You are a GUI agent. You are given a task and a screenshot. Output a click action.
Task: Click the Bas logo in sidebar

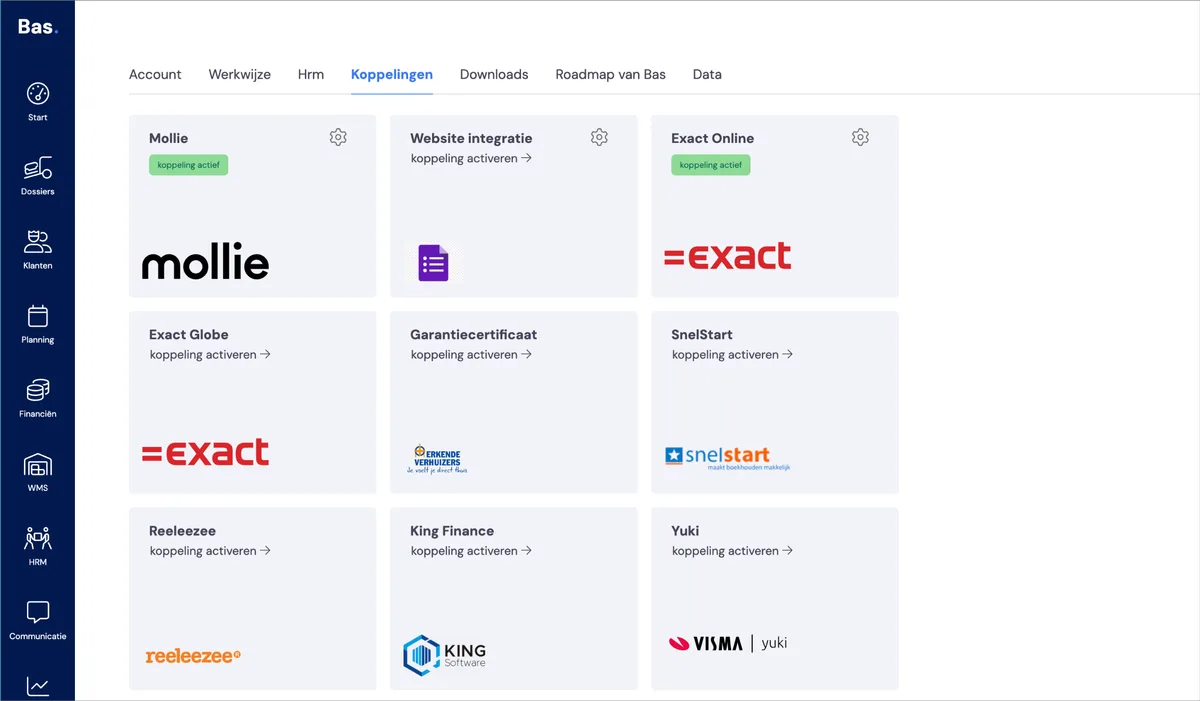(x=37, y=27)
